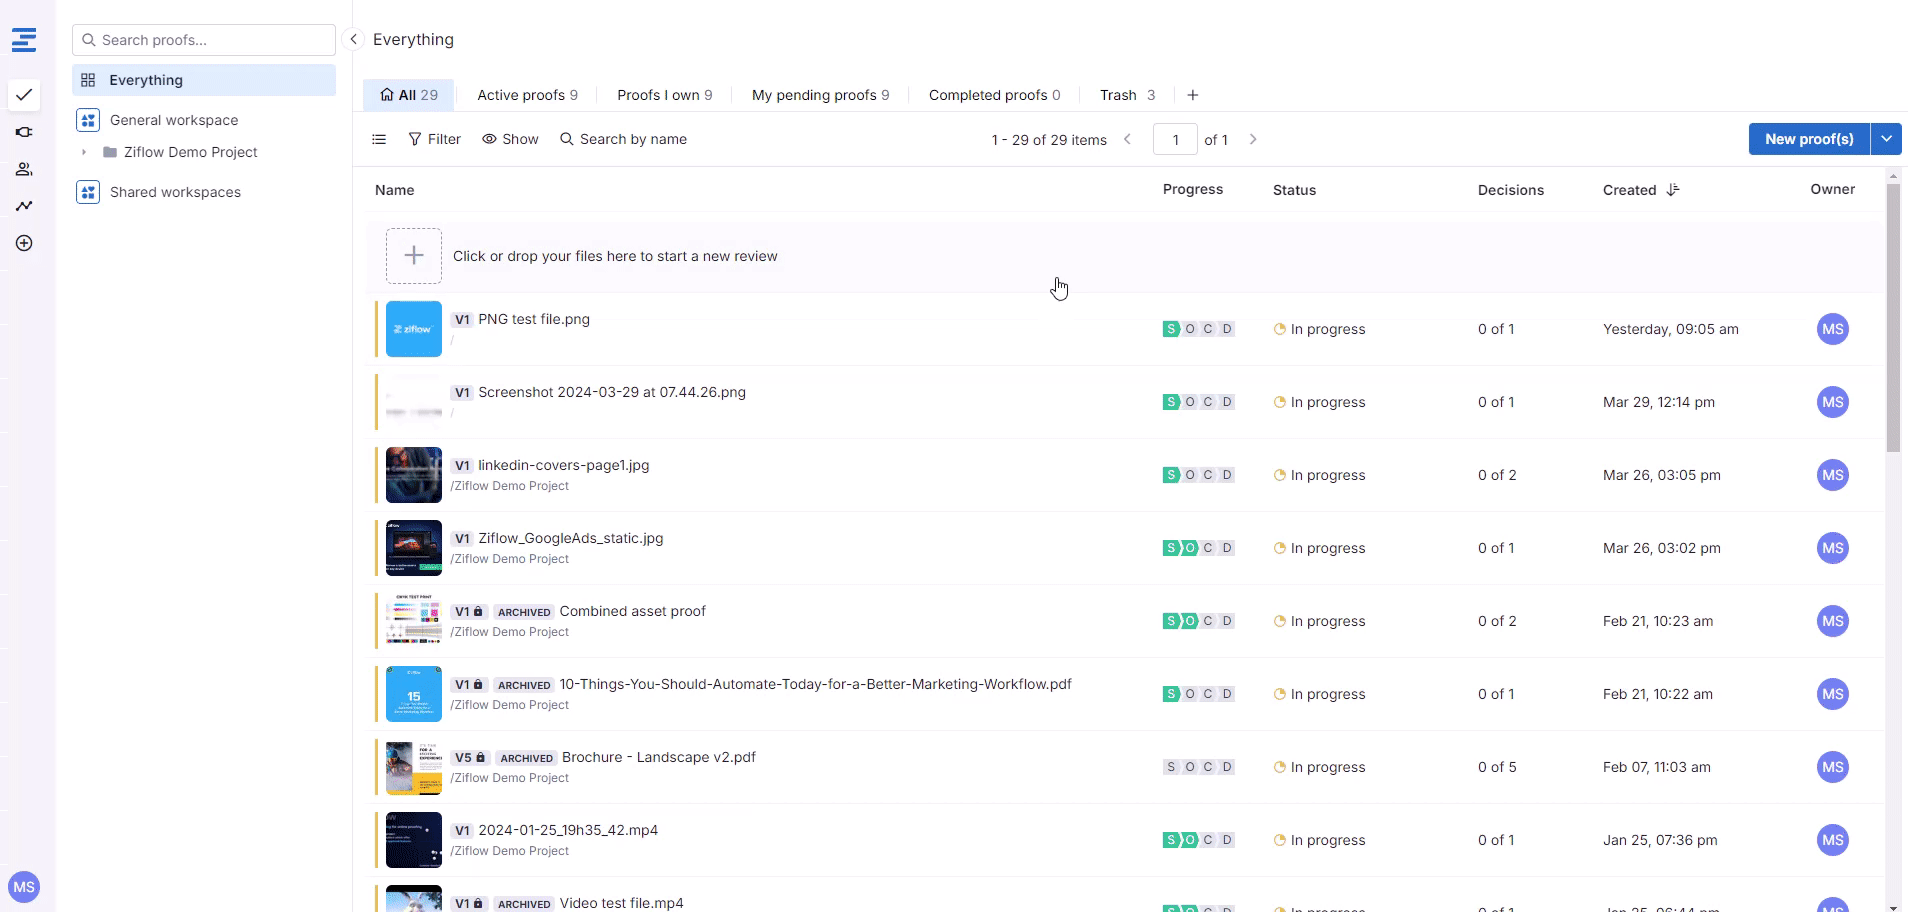Collapse the left navigation panel
The image size is (1908, 912).
(x=353, y=39)
